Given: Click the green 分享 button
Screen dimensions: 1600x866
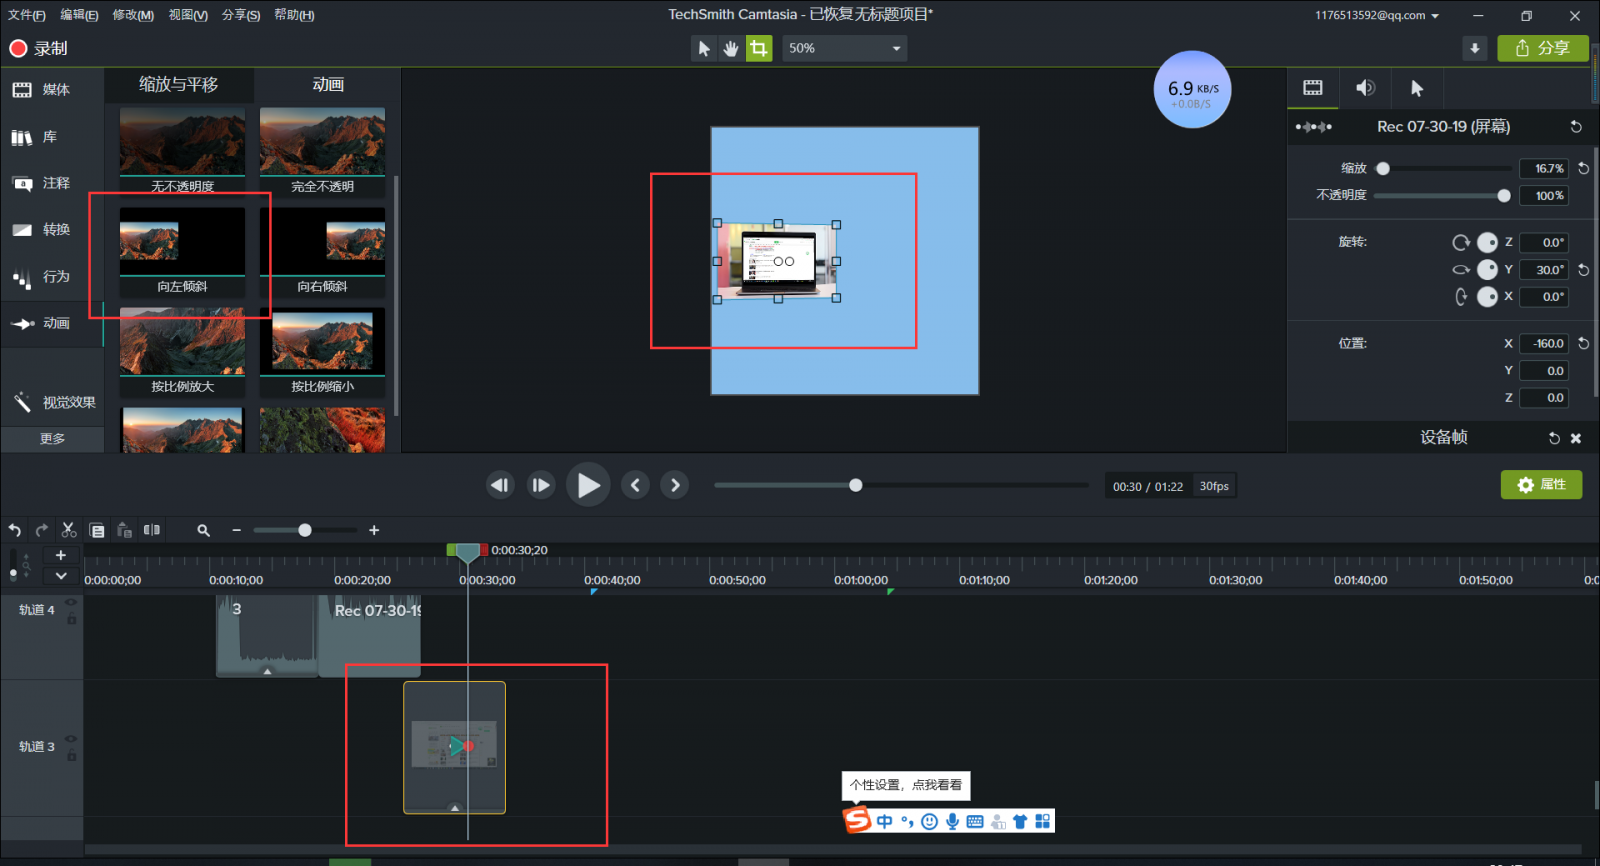Looking at the screenshot, I should tap(1542, 48).
